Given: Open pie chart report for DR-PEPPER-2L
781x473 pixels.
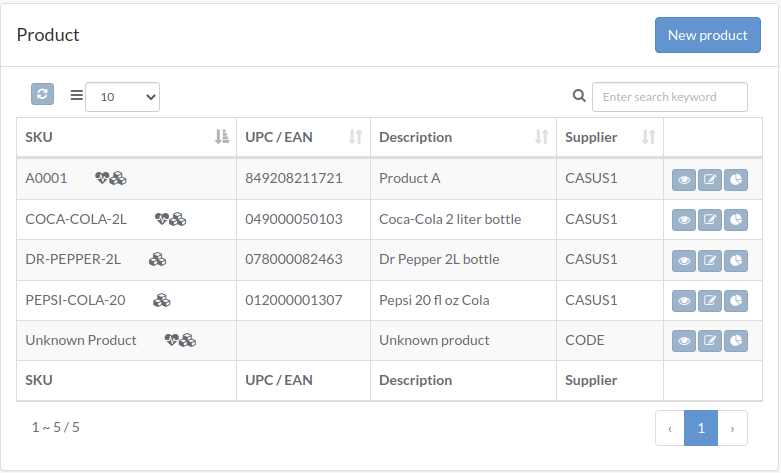Looking at the screenshot, I should (736, 261).
